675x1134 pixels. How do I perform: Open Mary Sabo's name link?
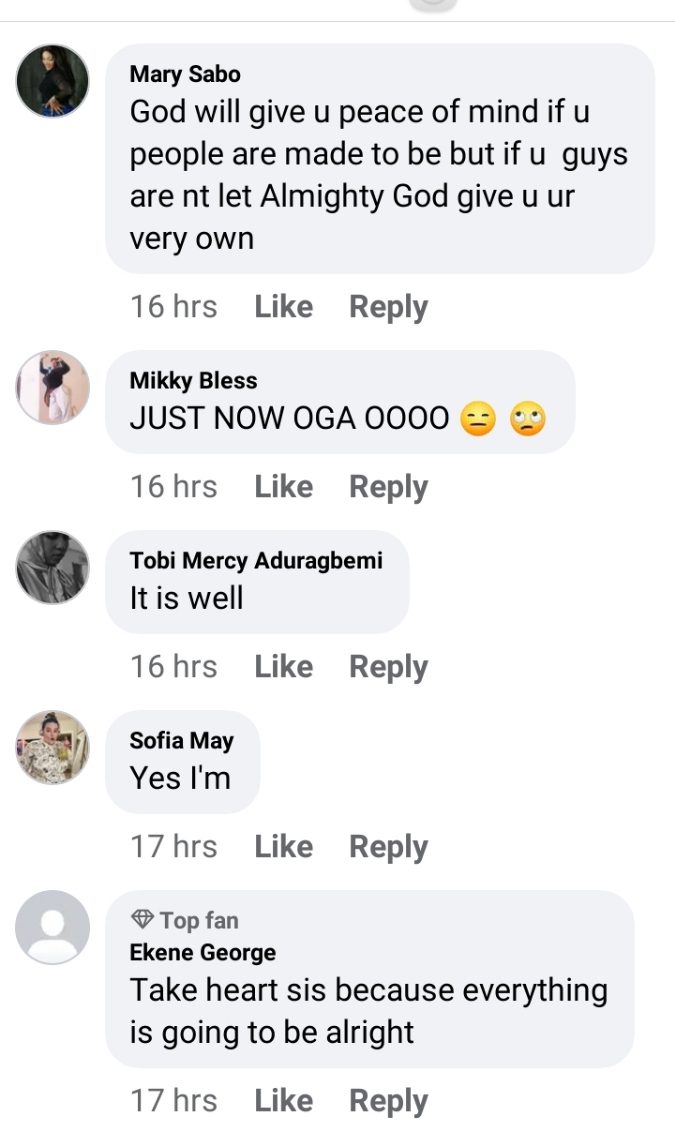pyautogui.click(x=185, y=74)
